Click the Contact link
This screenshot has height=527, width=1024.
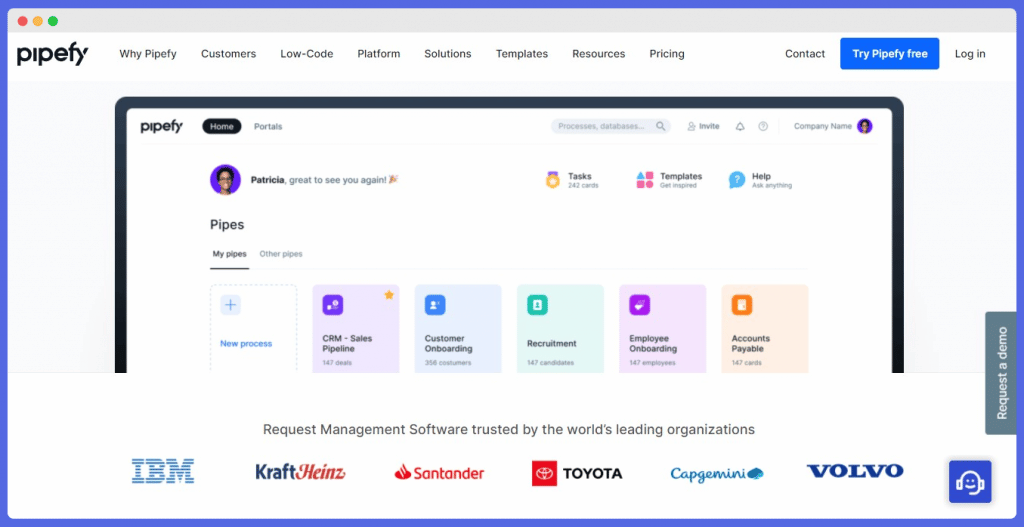[x=805, y=54]
